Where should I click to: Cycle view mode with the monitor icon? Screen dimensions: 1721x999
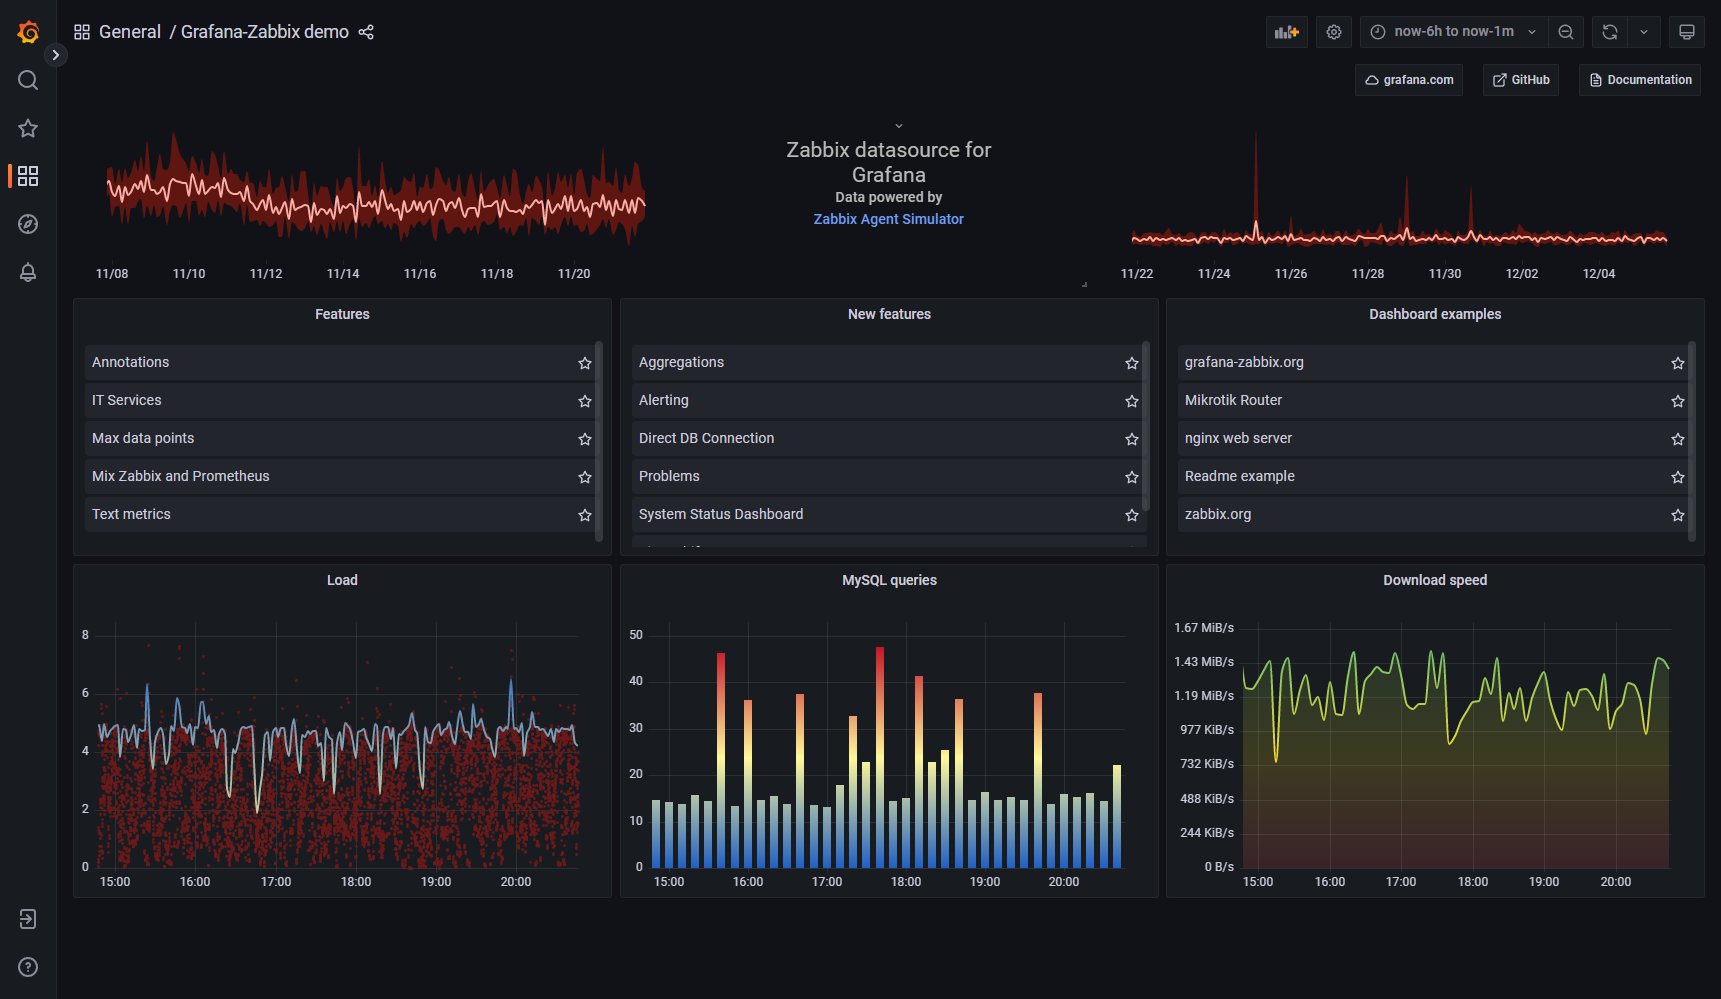[x=1687, y=32]
